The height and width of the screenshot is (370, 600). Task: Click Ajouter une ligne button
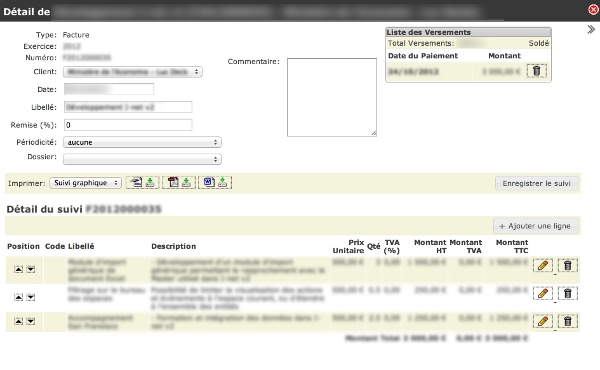535,226
